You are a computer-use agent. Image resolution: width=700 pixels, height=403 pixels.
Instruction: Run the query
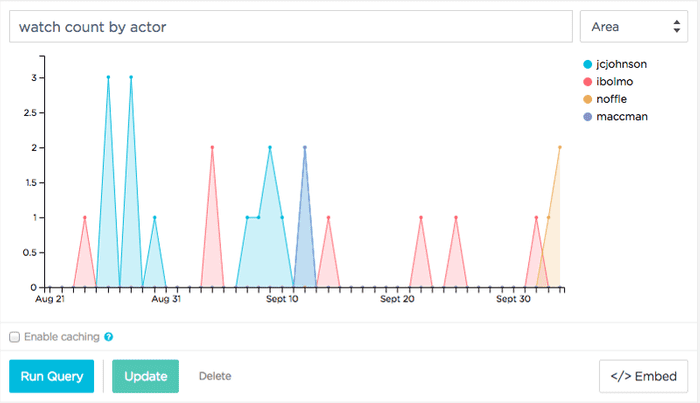point(52,376)
